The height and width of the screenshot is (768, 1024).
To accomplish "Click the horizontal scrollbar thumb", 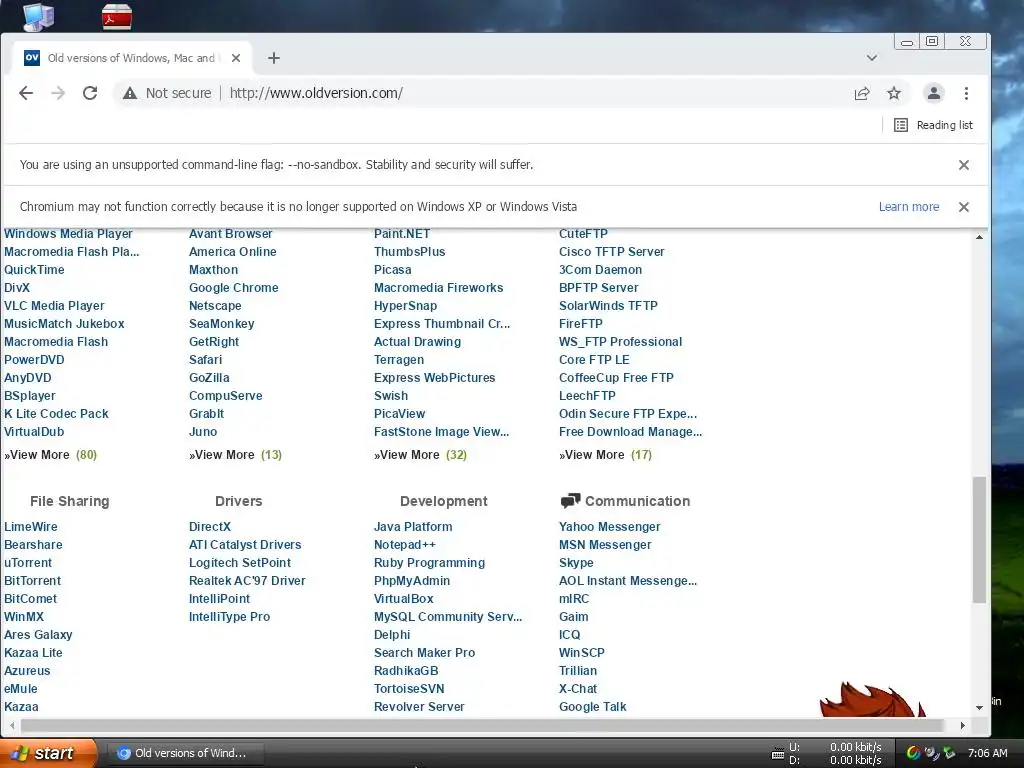I will 483,725.
